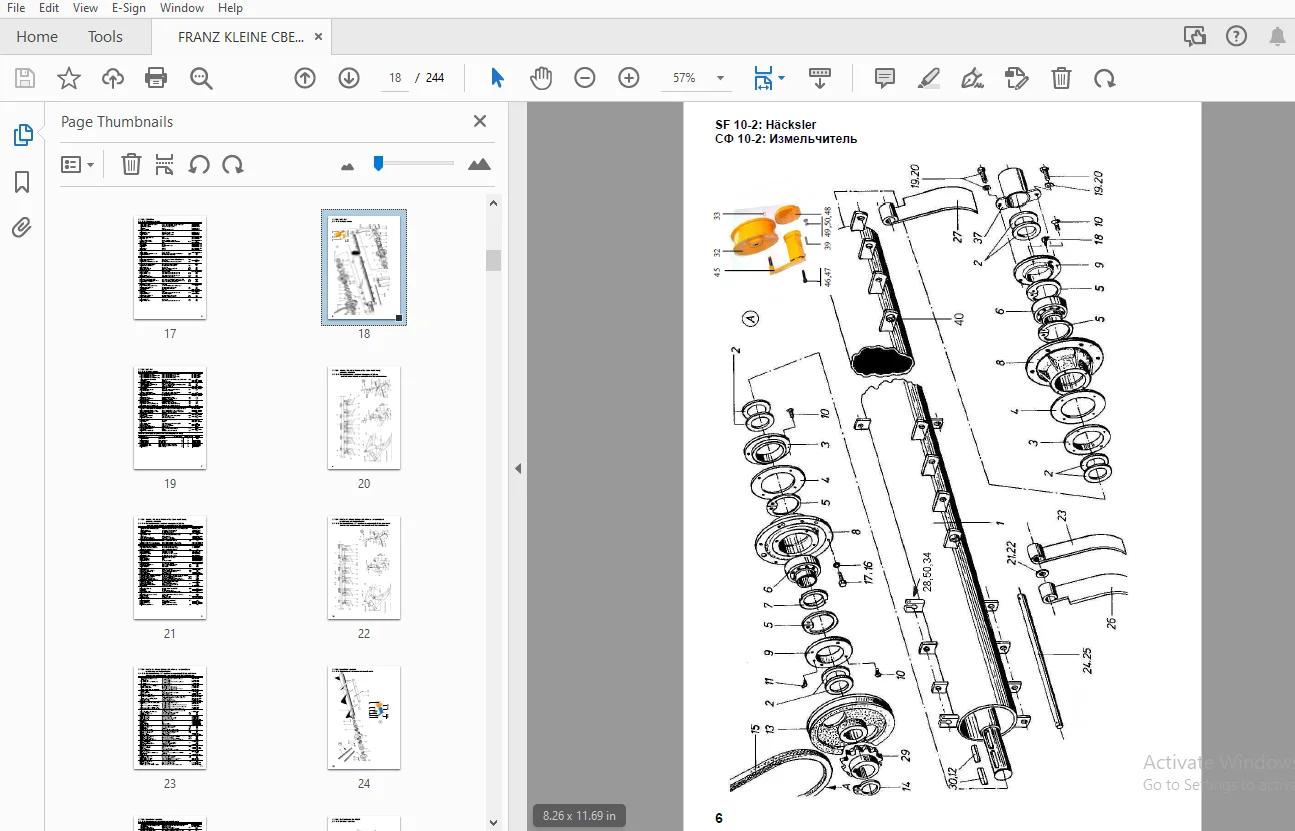
Task: Open the Attachments paperclip panel
Action: (x=22, y=228)
